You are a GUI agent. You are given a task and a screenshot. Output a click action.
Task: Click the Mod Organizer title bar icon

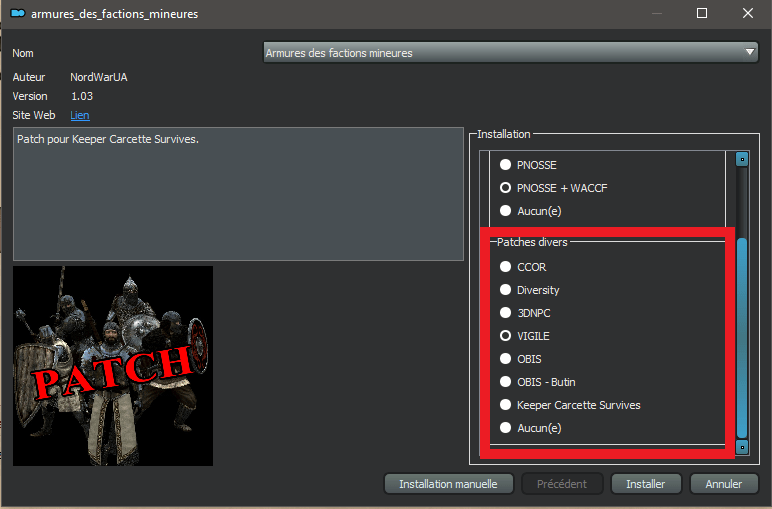(x=17, y=14)
